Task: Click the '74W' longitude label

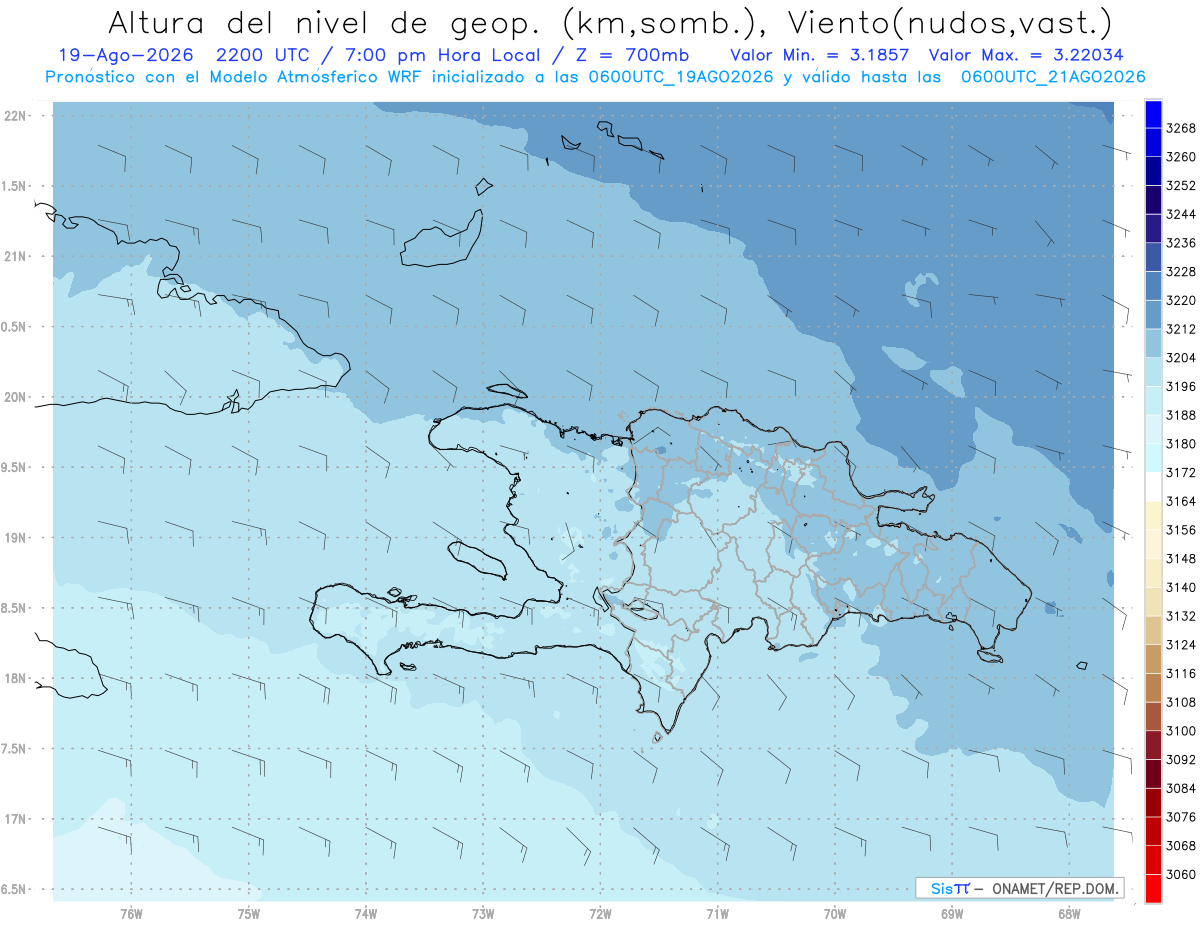Action: (366, 914)
